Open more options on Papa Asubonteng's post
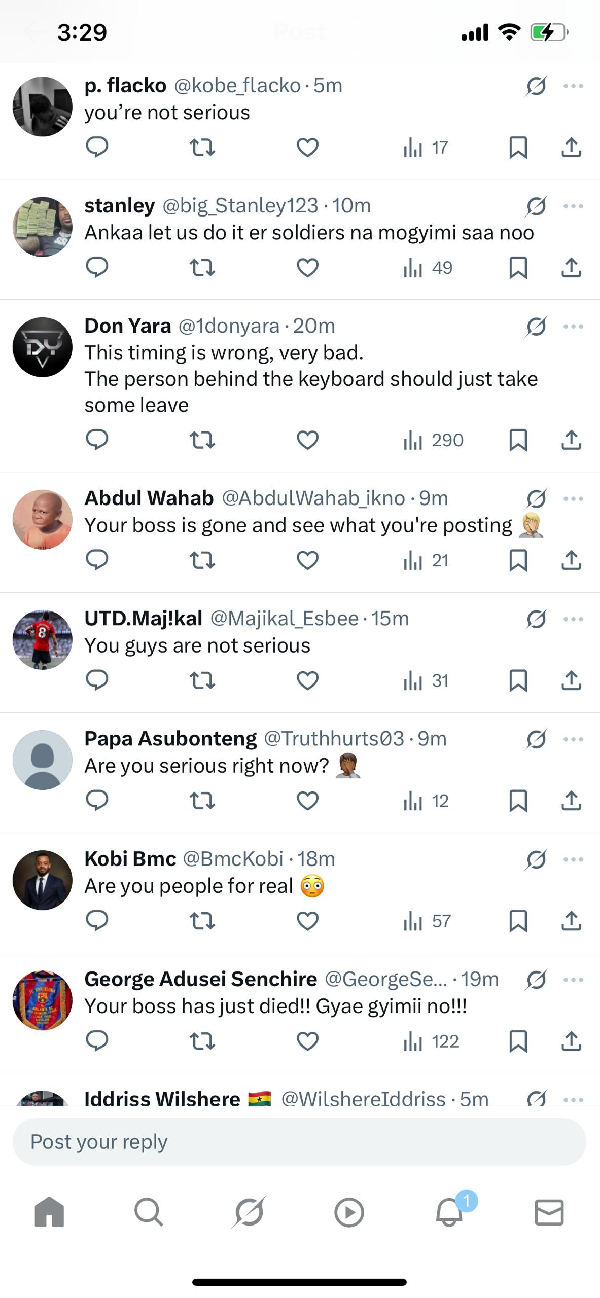Screen dimensions: 600x1298 pos(573,739)
